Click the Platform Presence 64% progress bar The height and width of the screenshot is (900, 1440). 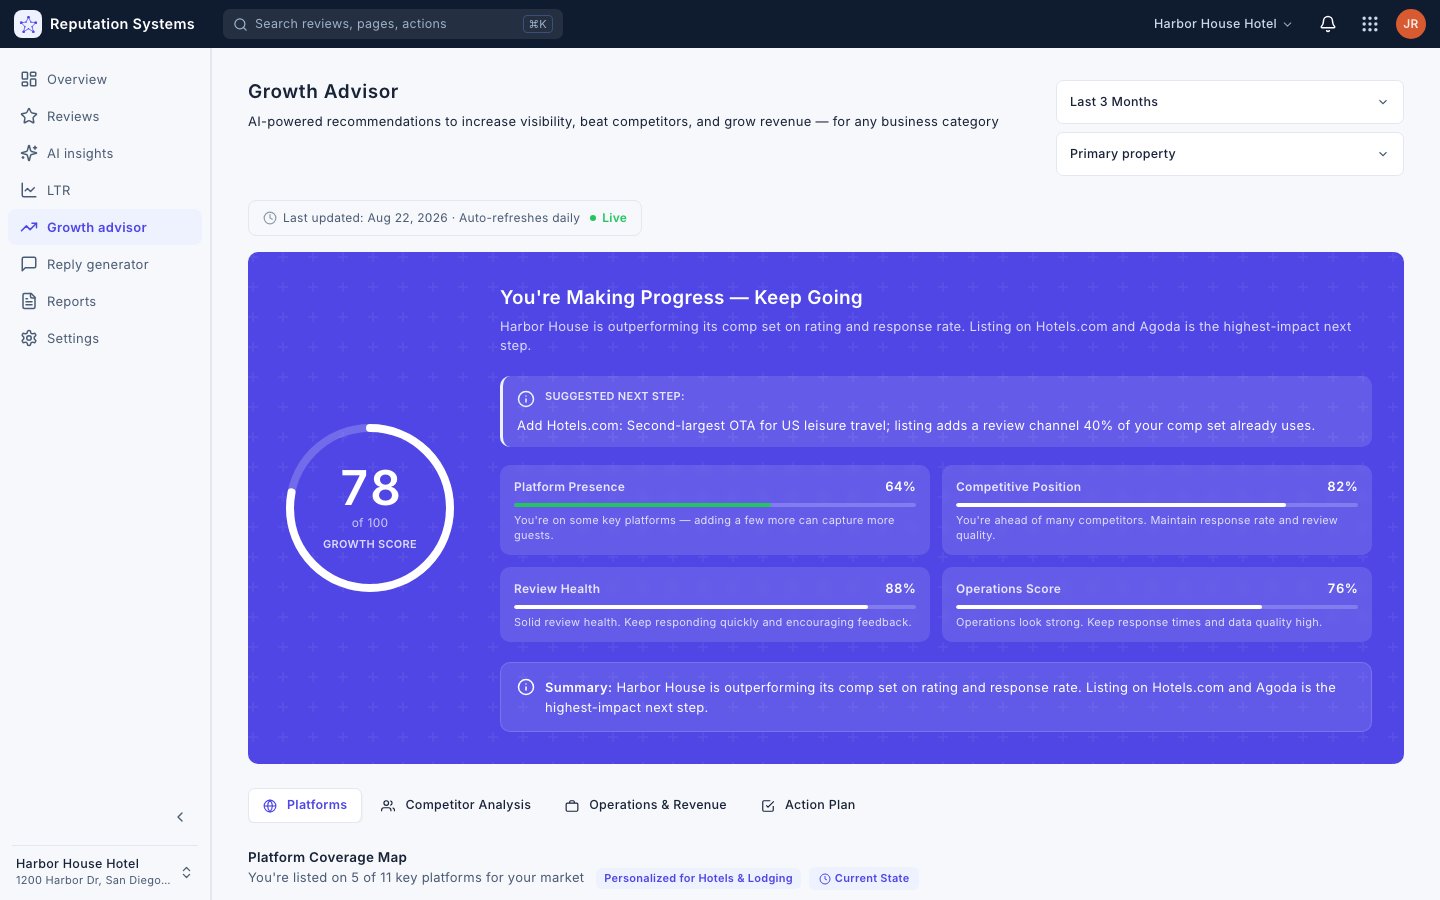[x=715, y=505]
